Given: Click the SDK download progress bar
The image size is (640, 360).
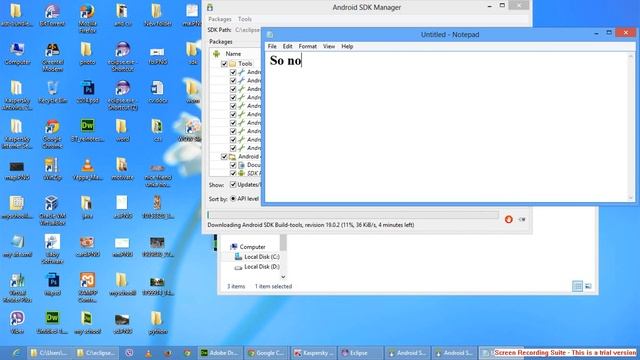Looking at the screenshot, I should (x=353, y=215).
